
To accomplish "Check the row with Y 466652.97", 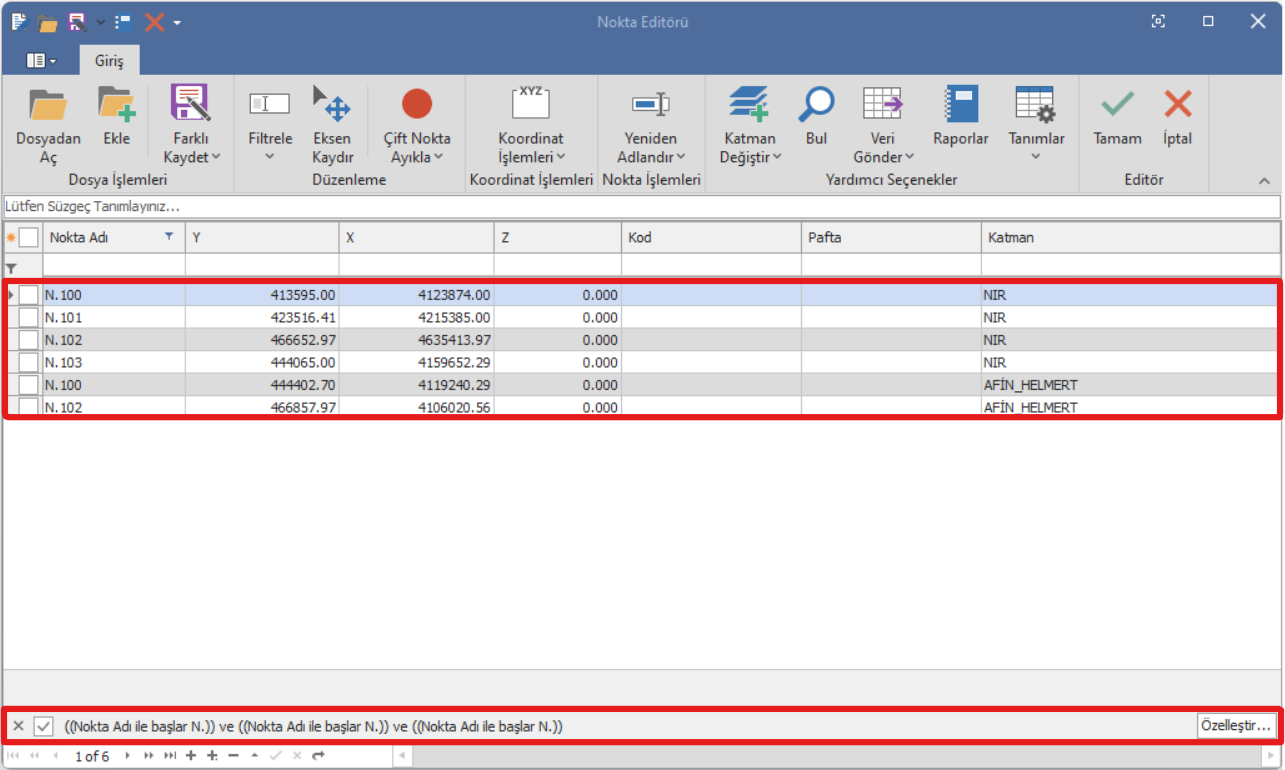I will (29, 340).
